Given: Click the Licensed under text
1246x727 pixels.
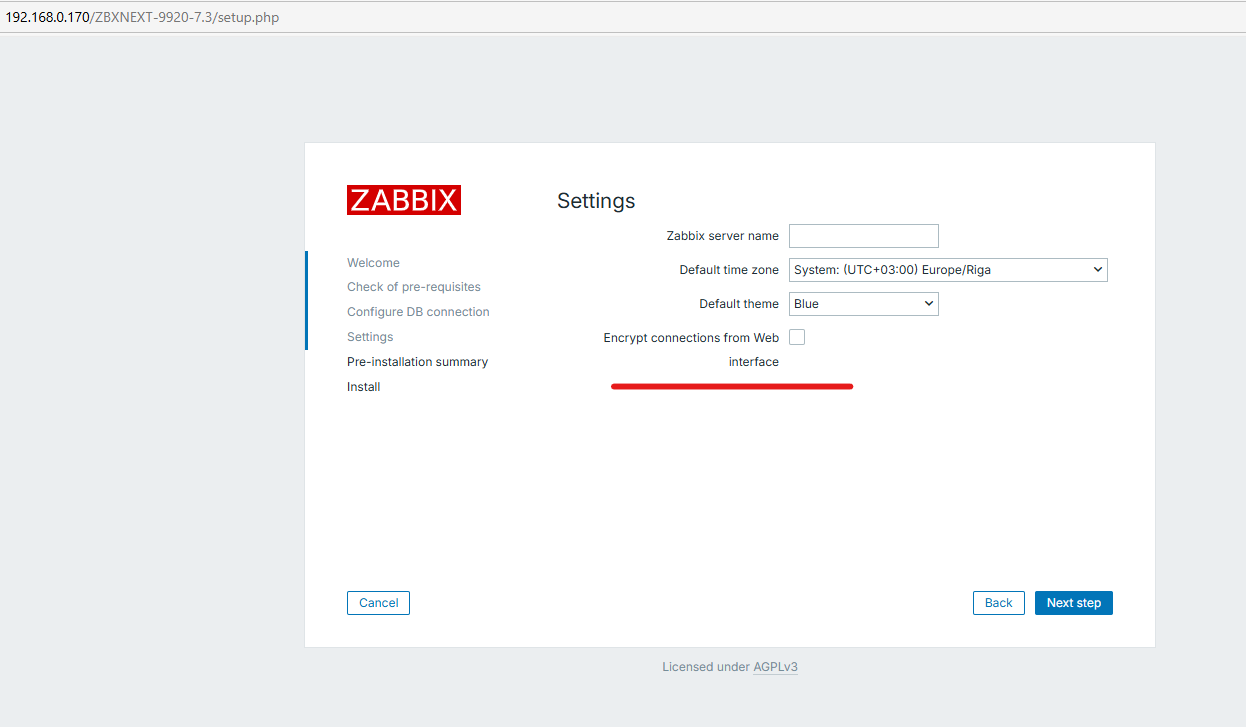Looking at the screenshot, I should pos(706,667).
